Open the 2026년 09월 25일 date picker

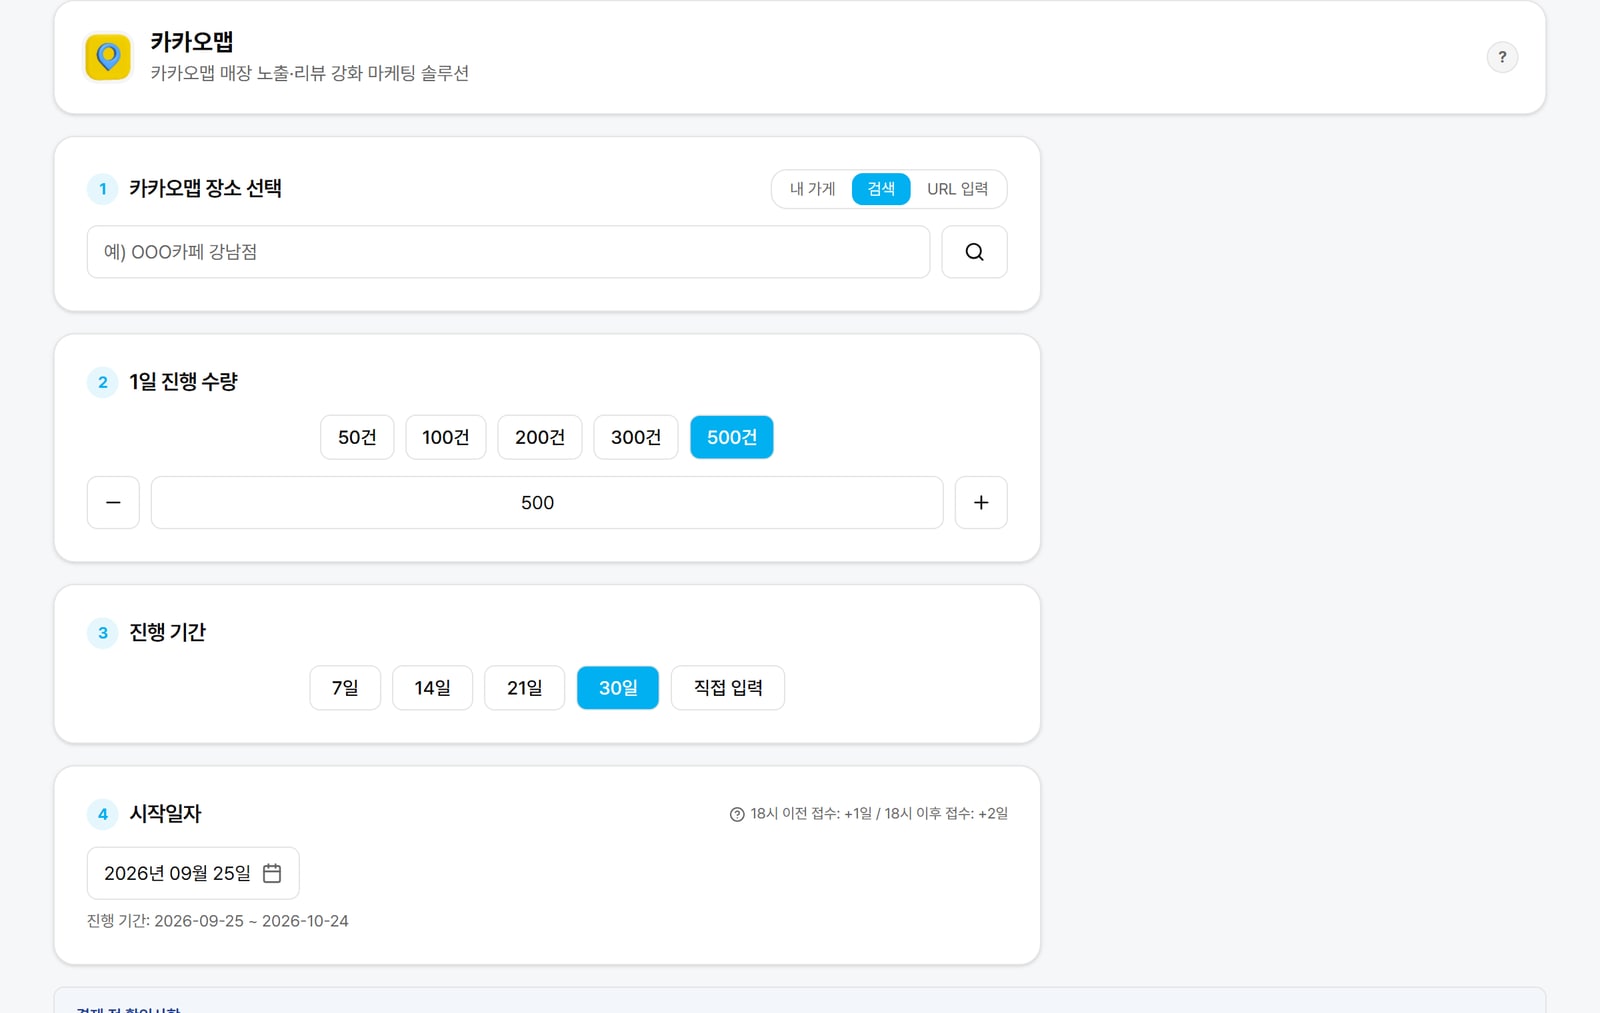(x=193, y=873)
